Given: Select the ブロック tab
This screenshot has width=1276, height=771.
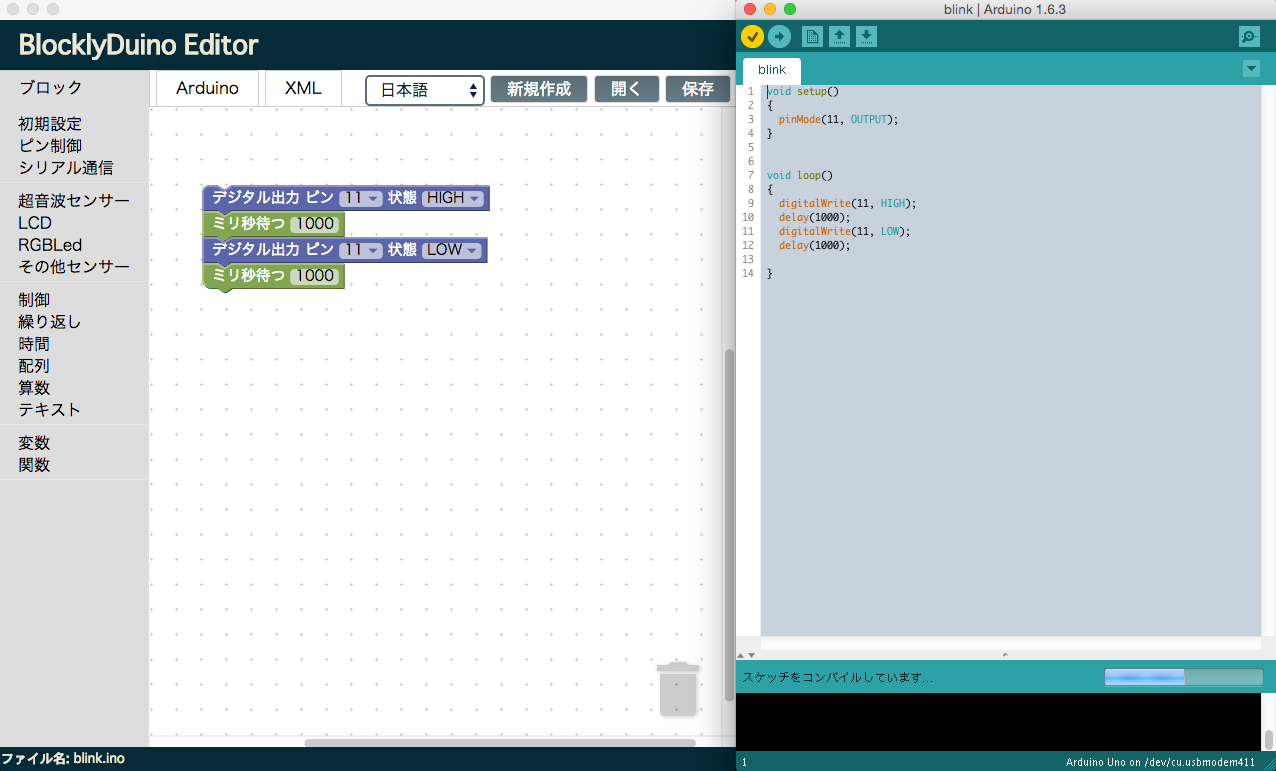Looking at the screenshot, I should 51,88.
